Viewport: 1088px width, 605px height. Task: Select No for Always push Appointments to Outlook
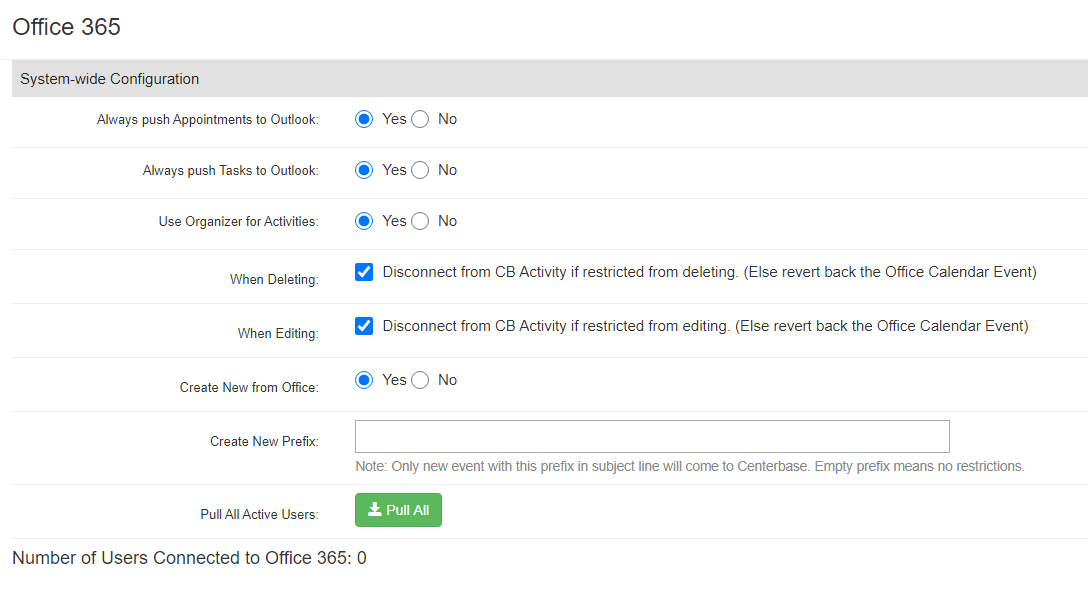tap(420, 119)
